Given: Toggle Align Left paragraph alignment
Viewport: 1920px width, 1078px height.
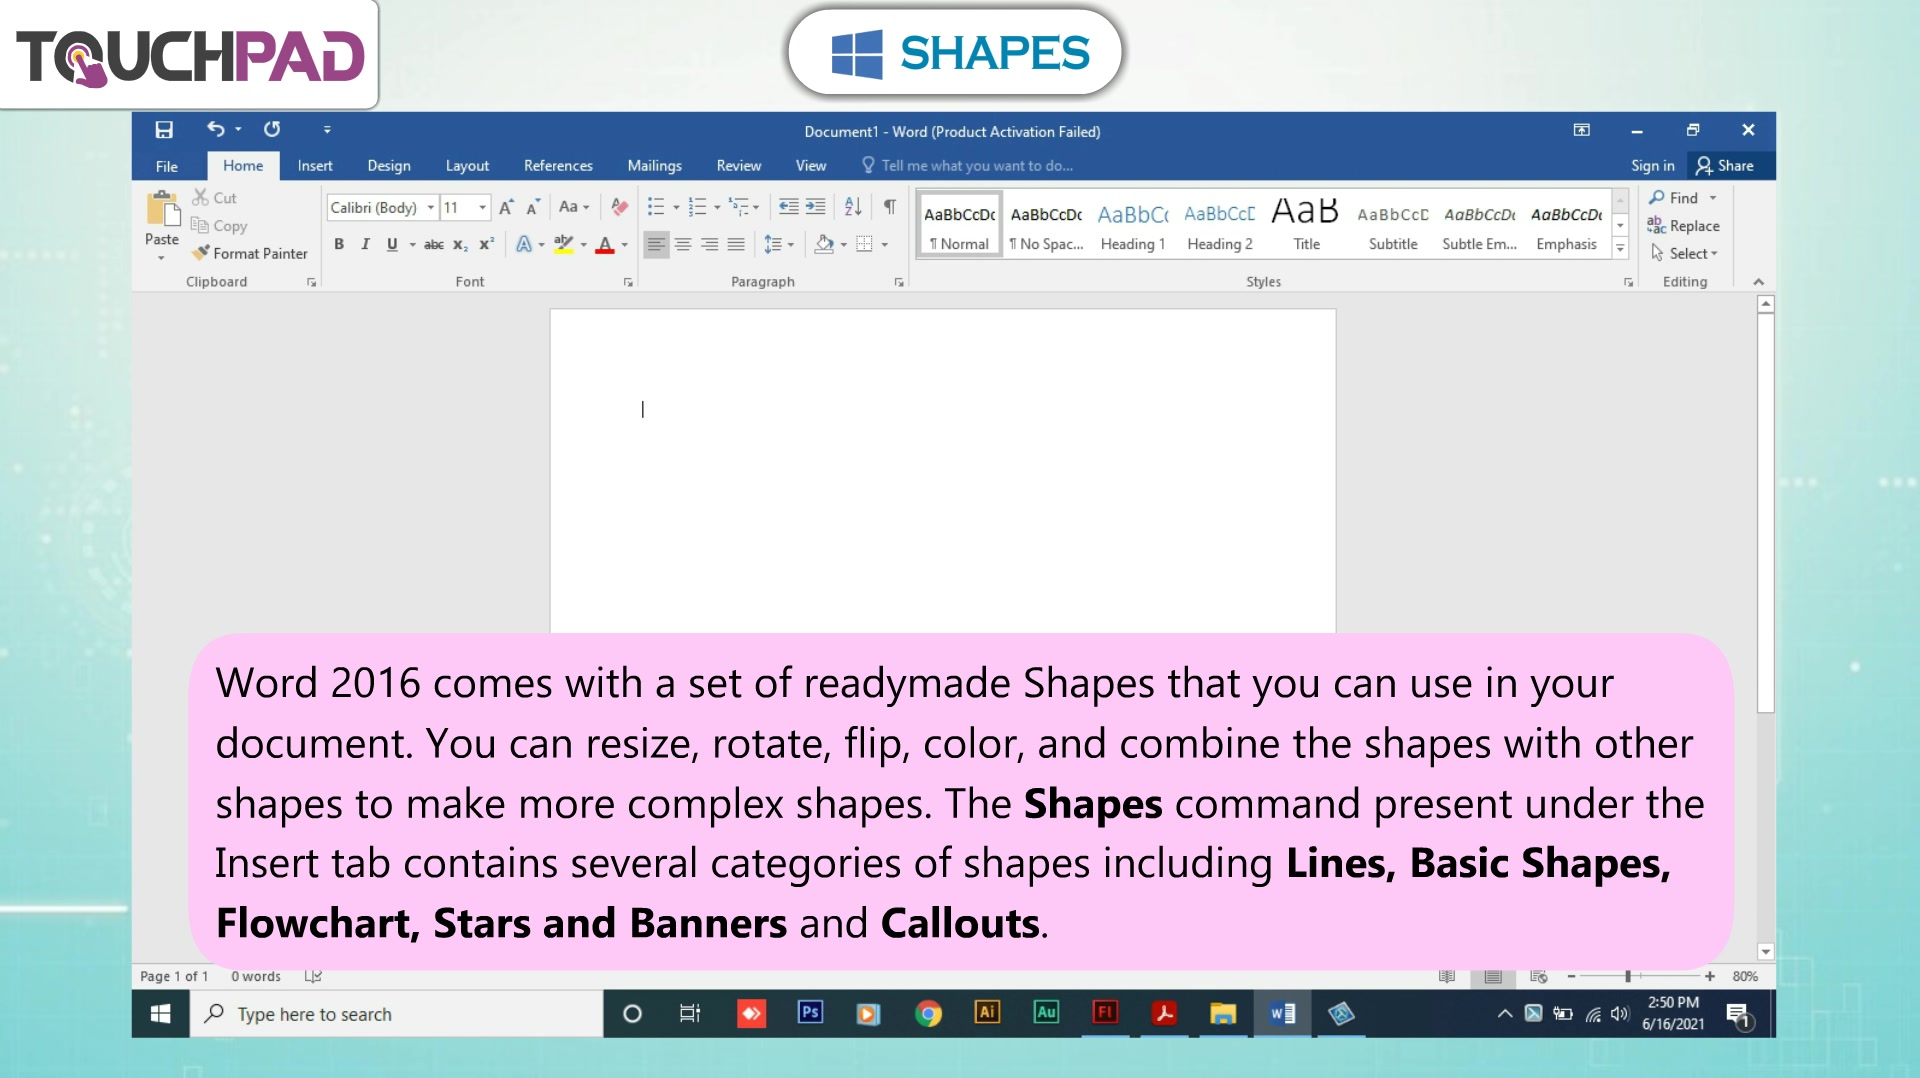Looking at the screenshot, I should (x=656, y=244).
